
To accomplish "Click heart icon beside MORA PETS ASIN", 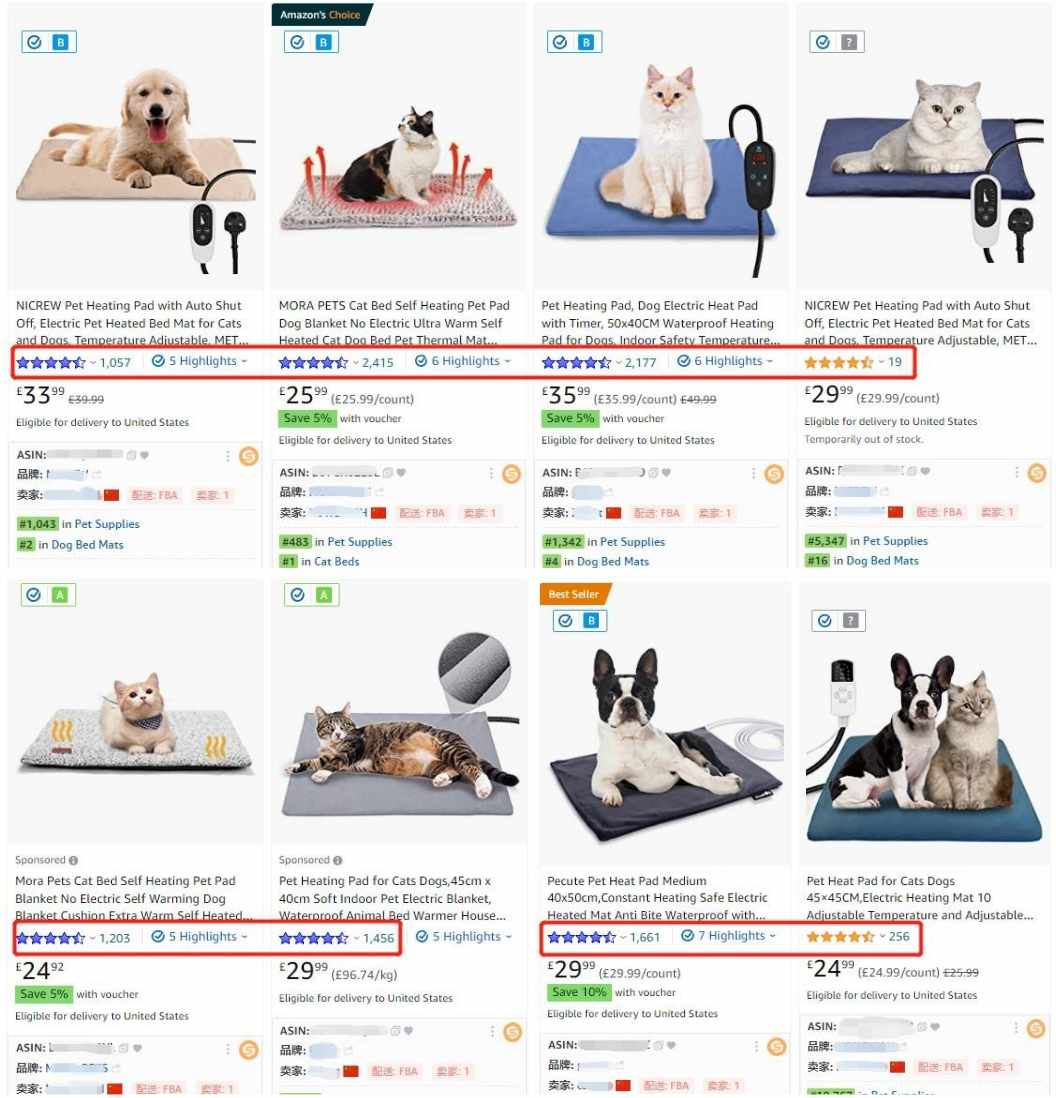I will (x=401, y=473).
